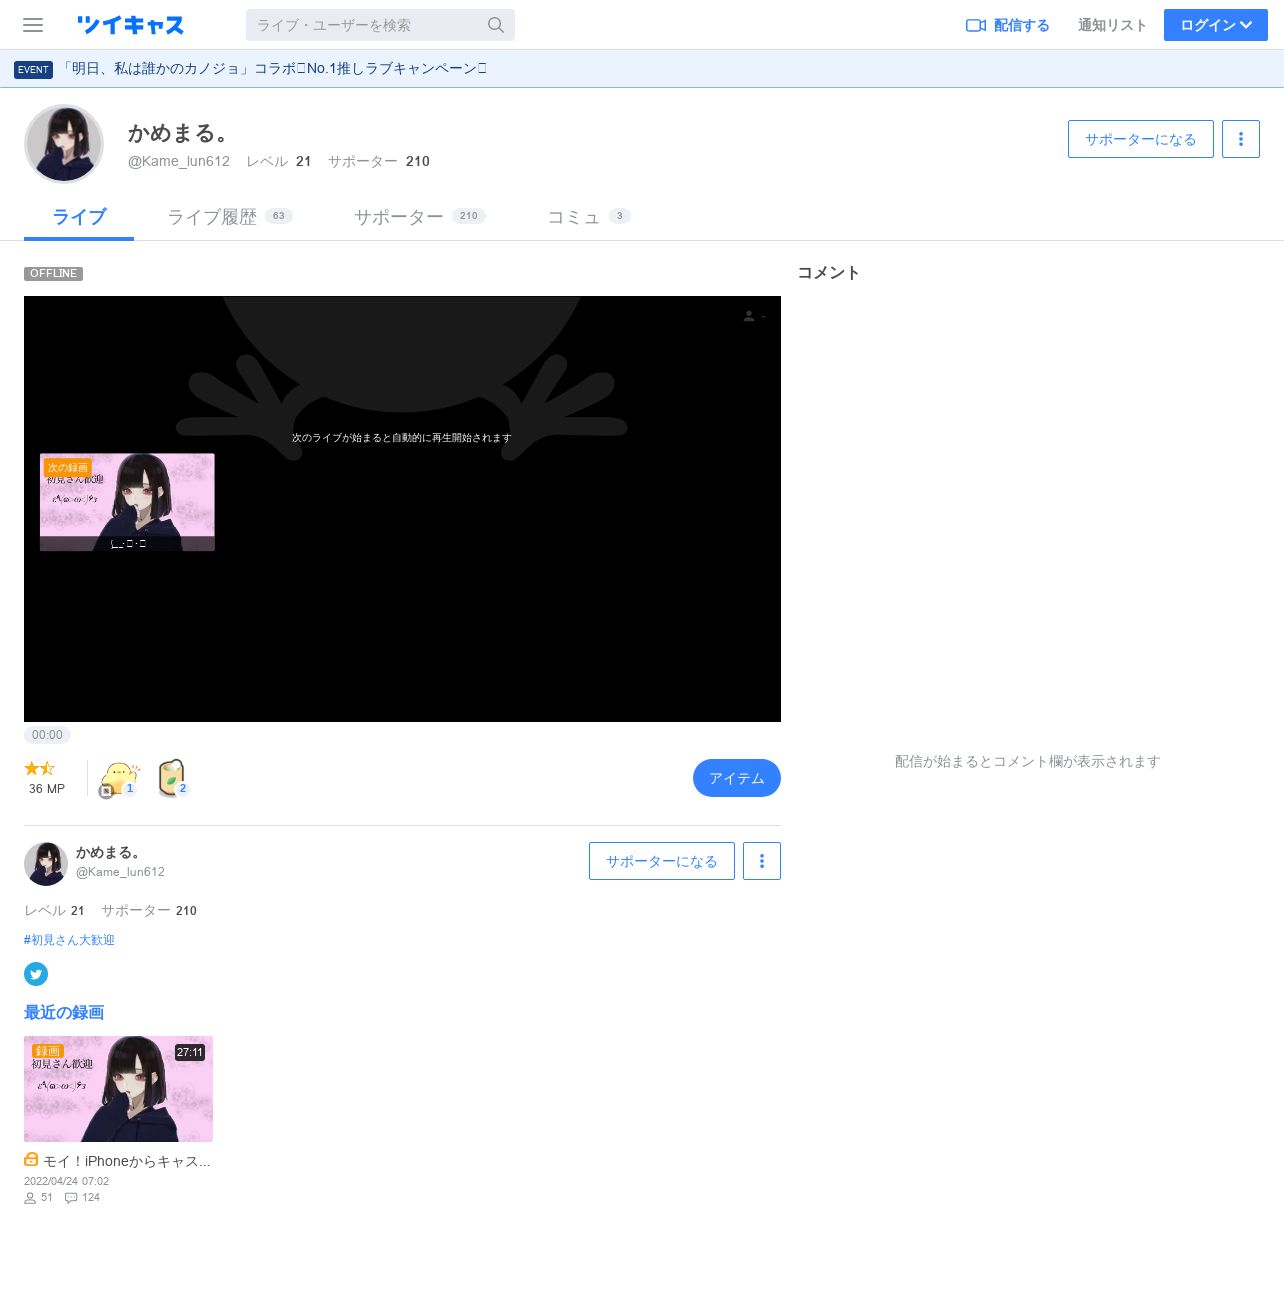Open the 次の録画 next recording thumbnail
The height and width of the screenshot is (1289, 1284).
(x=127, y=502)
